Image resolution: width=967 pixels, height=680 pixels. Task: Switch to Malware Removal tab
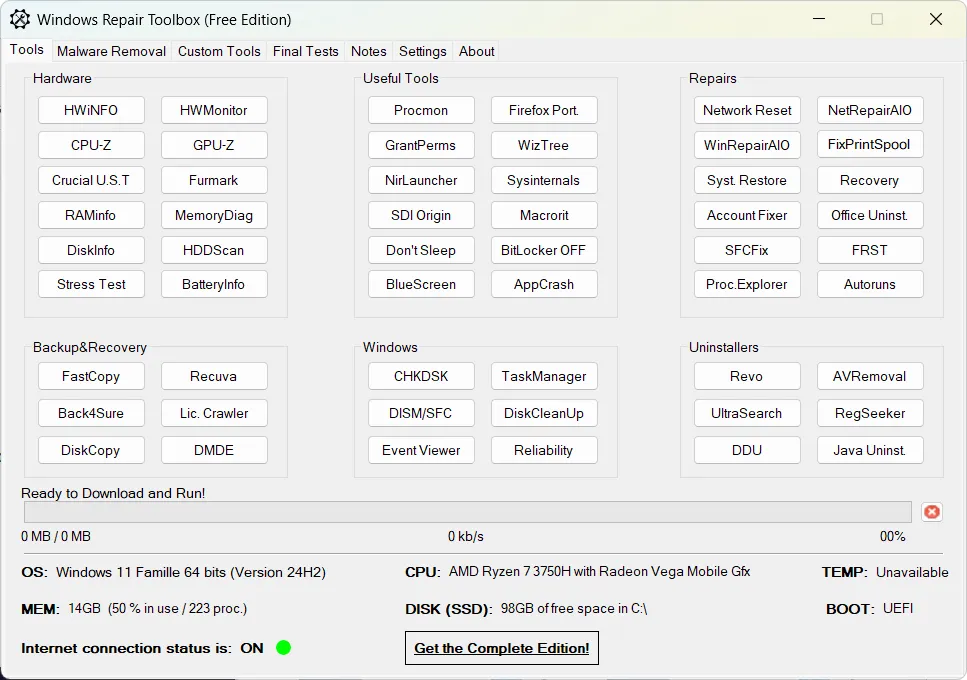point(112,51)
